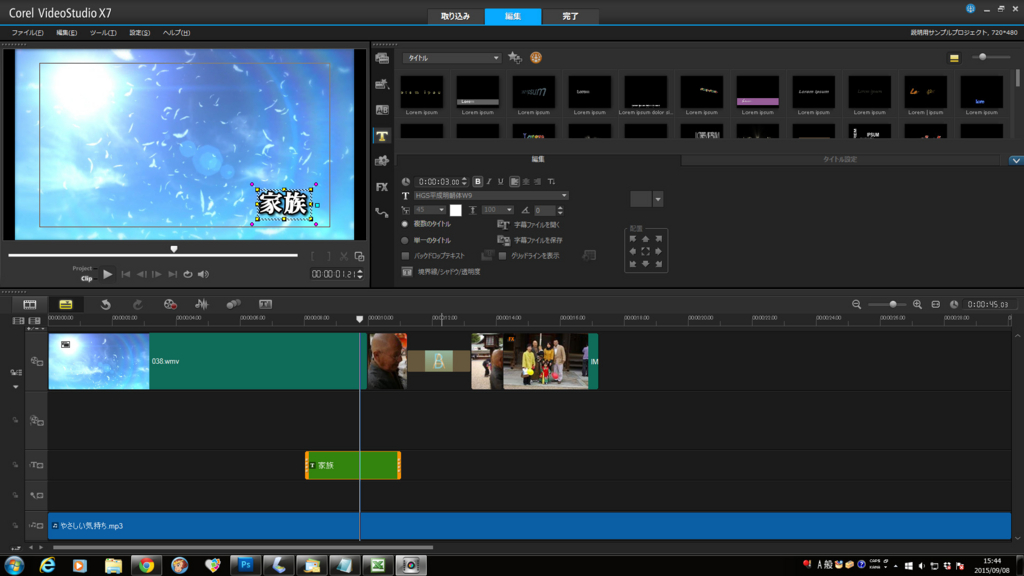Viewport: 1024px width, 576px height.
Task: Select 単一のタイトル radio button
Action: pyautogui.click(x=405, y=240)
